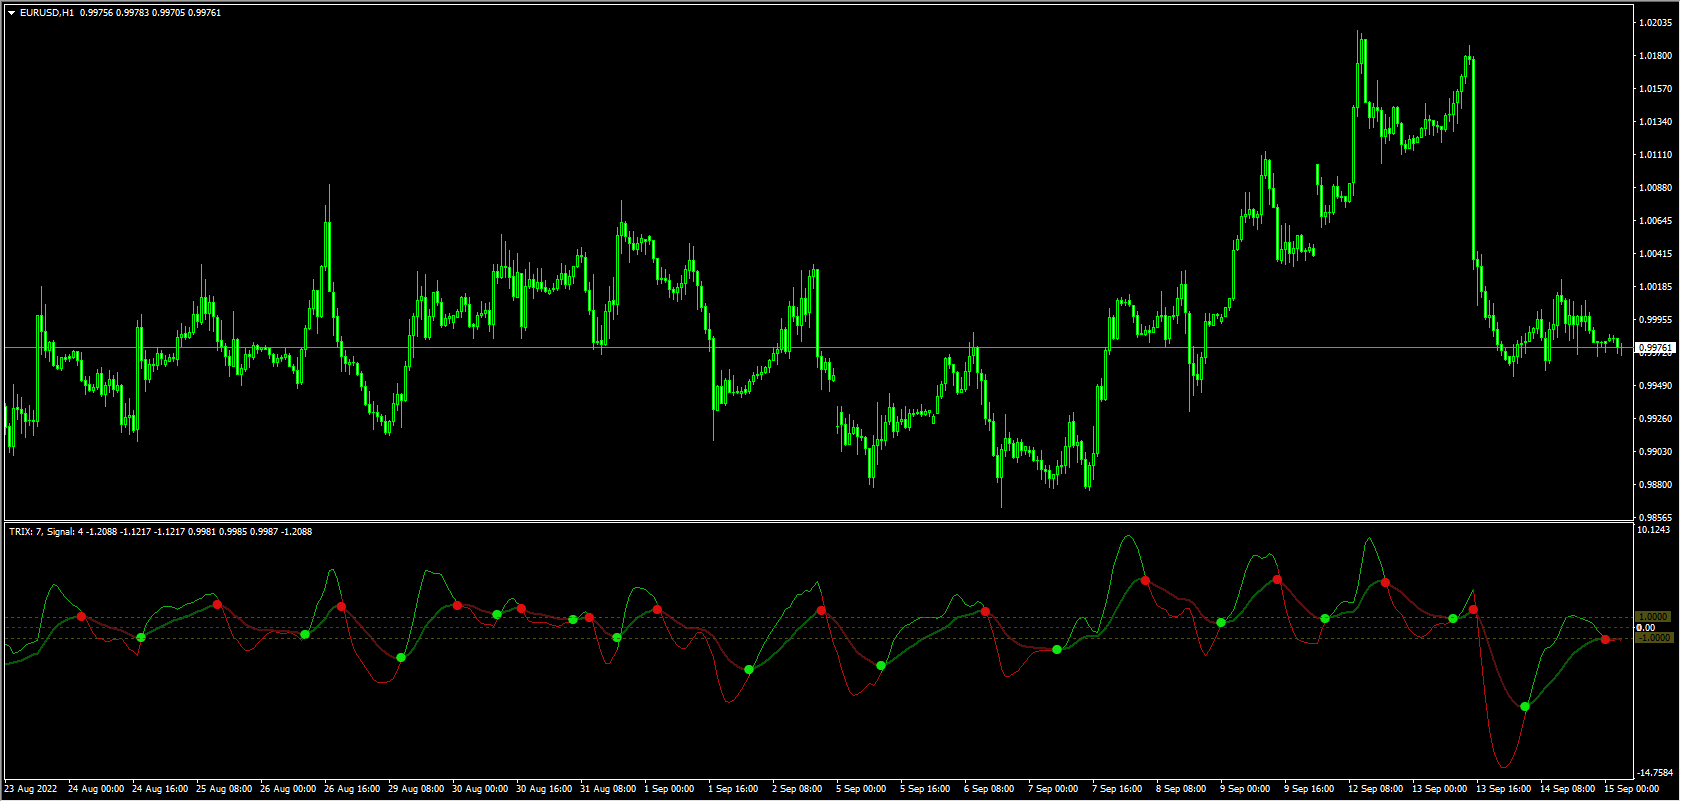Click the 0.98800 price on the scale
The width and height of the screenshot is (1681, 802).
pyautogui.click(x=1655, y=484)
